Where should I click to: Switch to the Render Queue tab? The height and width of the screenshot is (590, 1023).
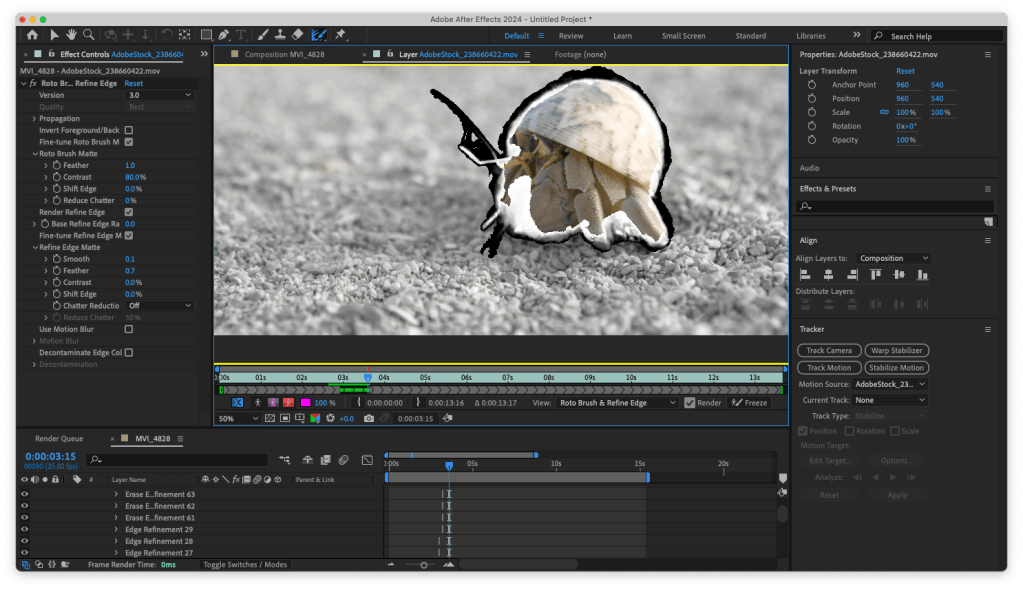[x=59, y=438]
